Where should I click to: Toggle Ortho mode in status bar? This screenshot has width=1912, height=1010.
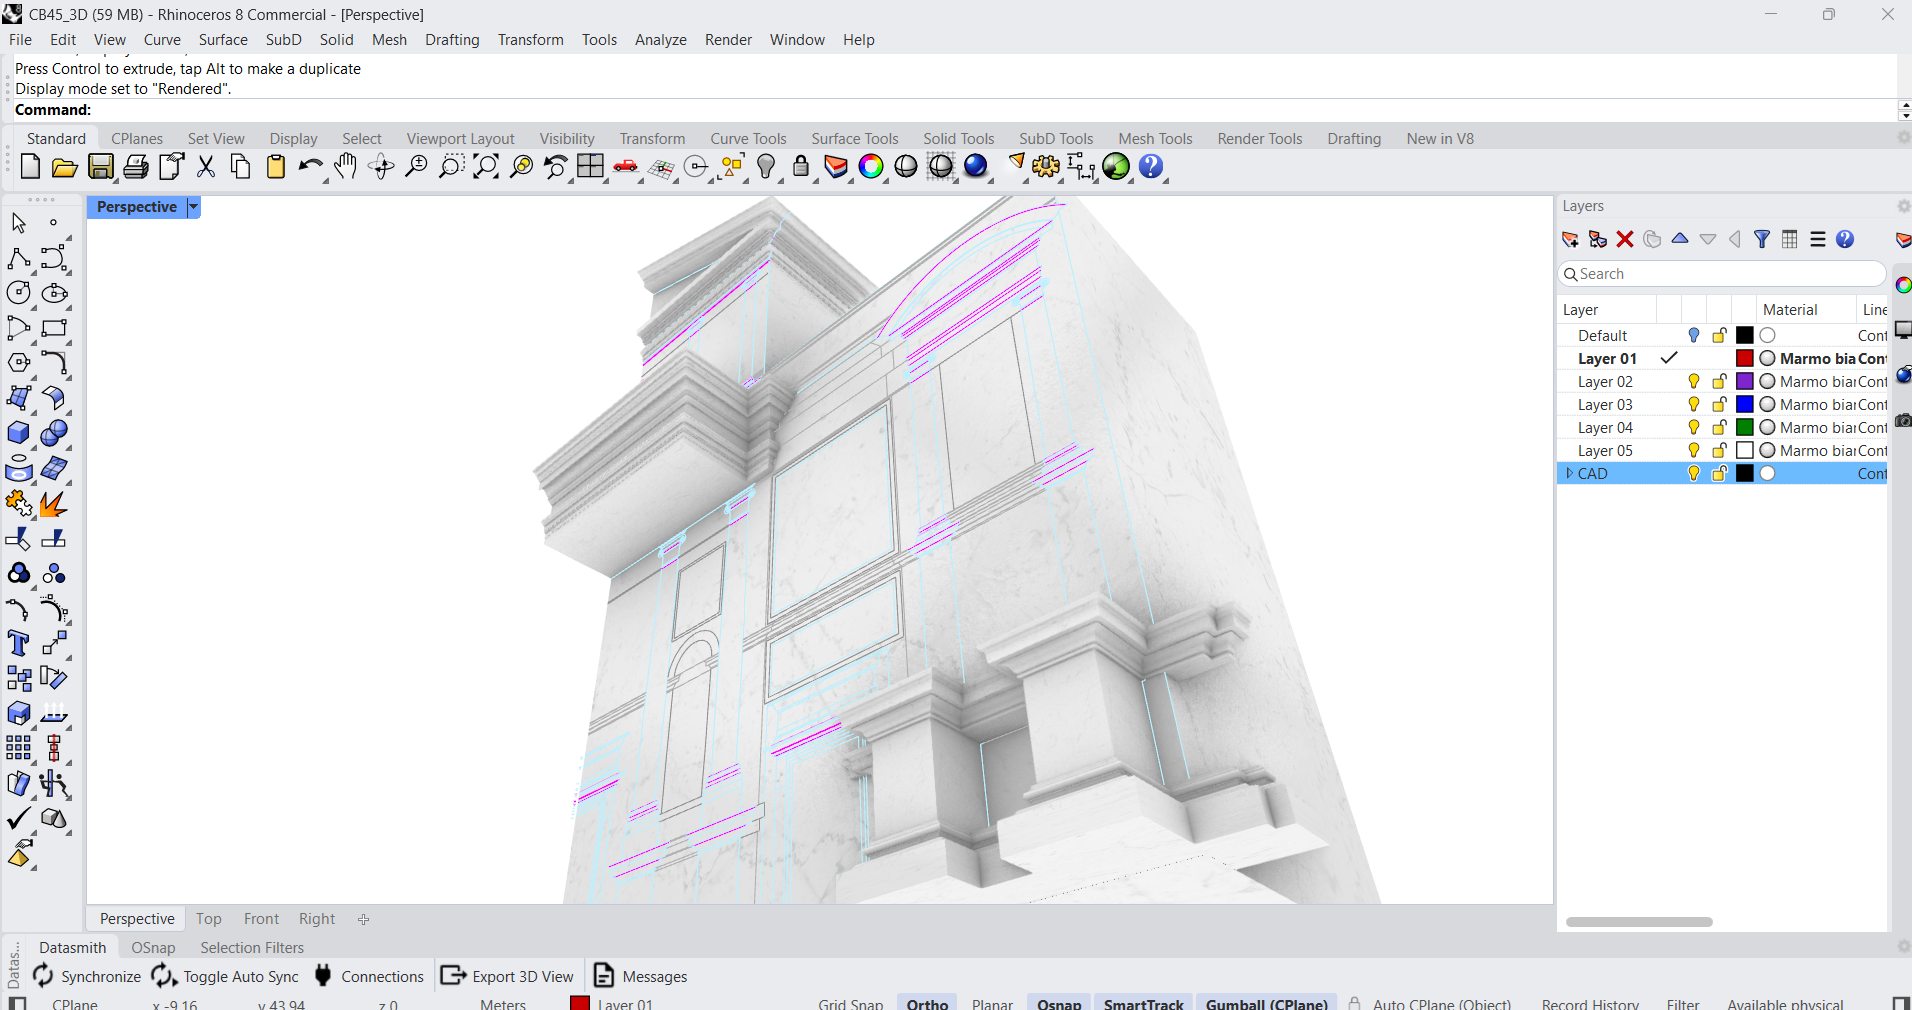point(927,1003)
